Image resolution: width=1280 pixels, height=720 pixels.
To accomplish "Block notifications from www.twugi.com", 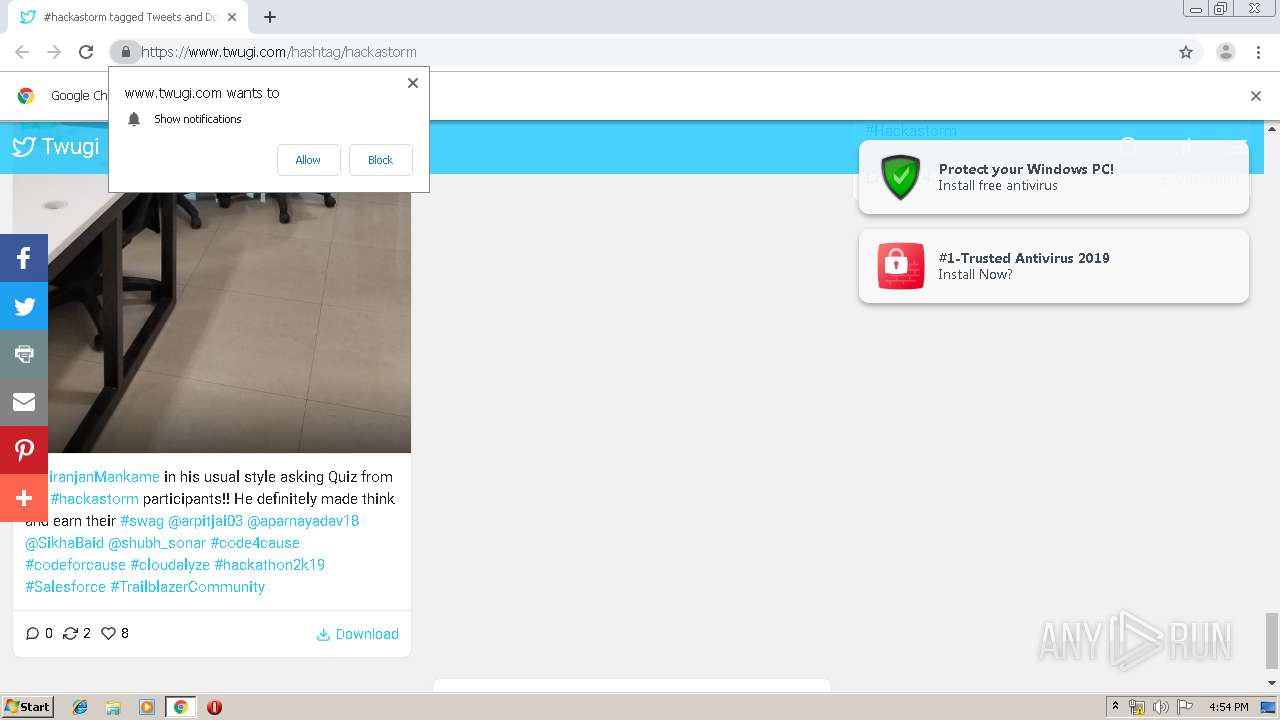I will tap(380, 160).
